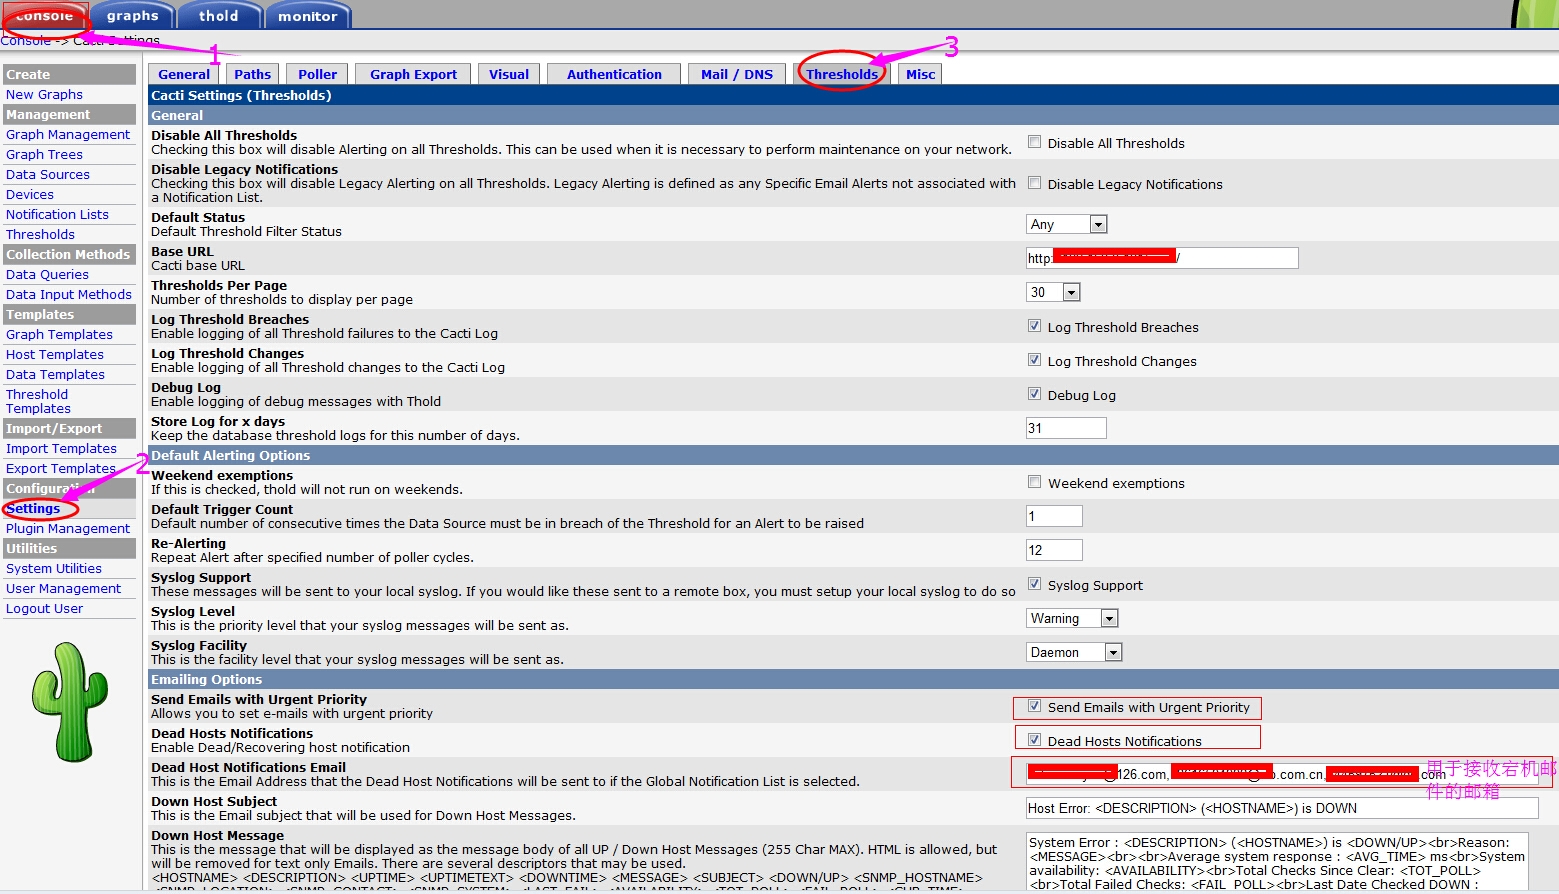Viewport: 1559px width, 894px height.
Task: Open Notification Lists link
Action: [57, 214]
